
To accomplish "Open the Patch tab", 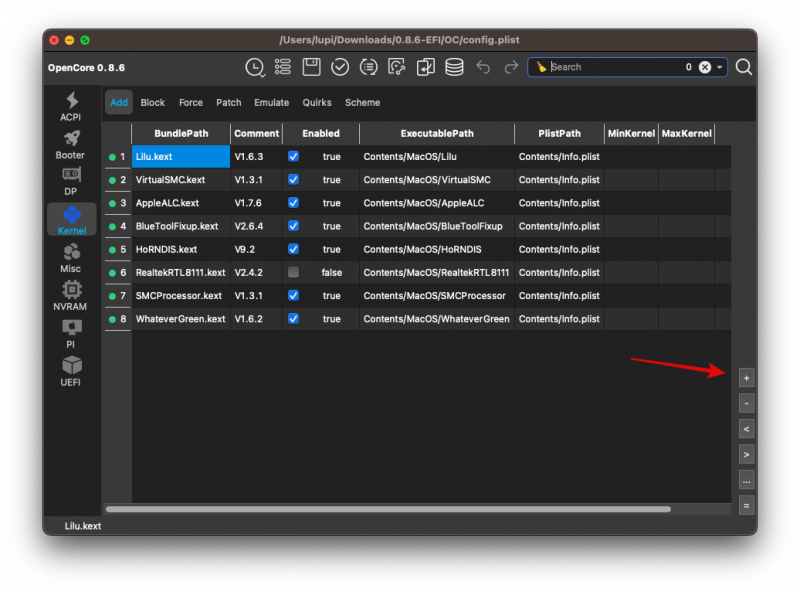I will (229, 103).
